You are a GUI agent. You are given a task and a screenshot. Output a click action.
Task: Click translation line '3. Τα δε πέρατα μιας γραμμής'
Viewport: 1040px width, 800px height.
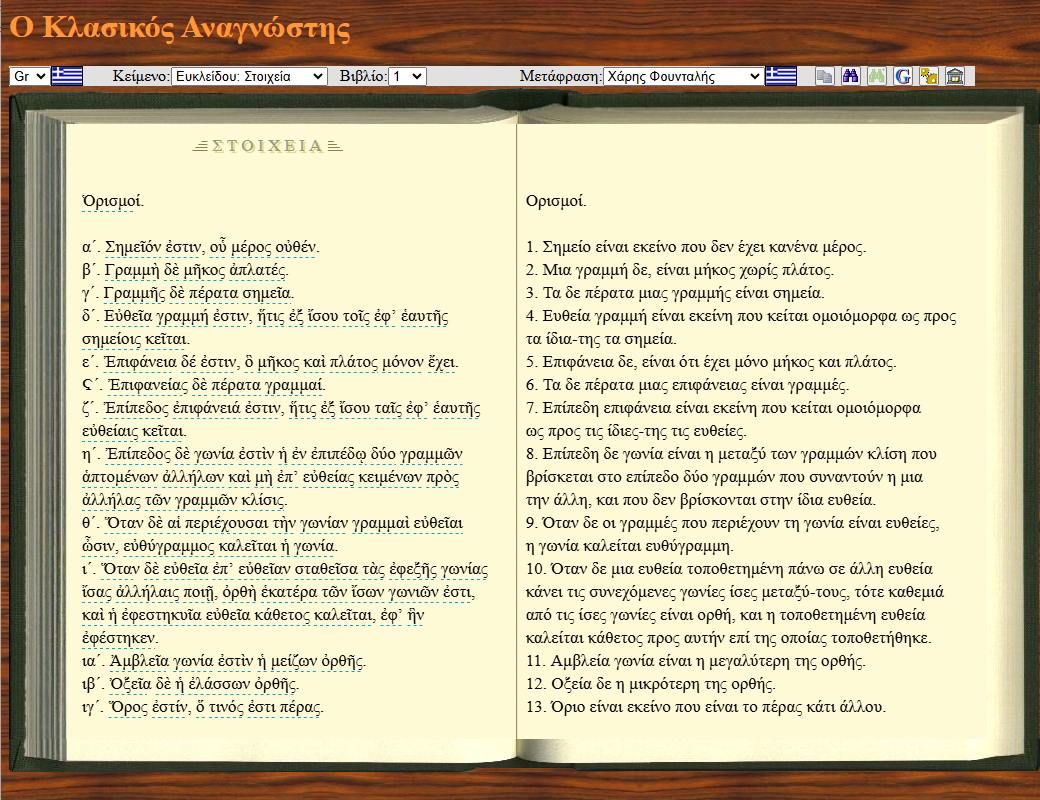point(675,293)
